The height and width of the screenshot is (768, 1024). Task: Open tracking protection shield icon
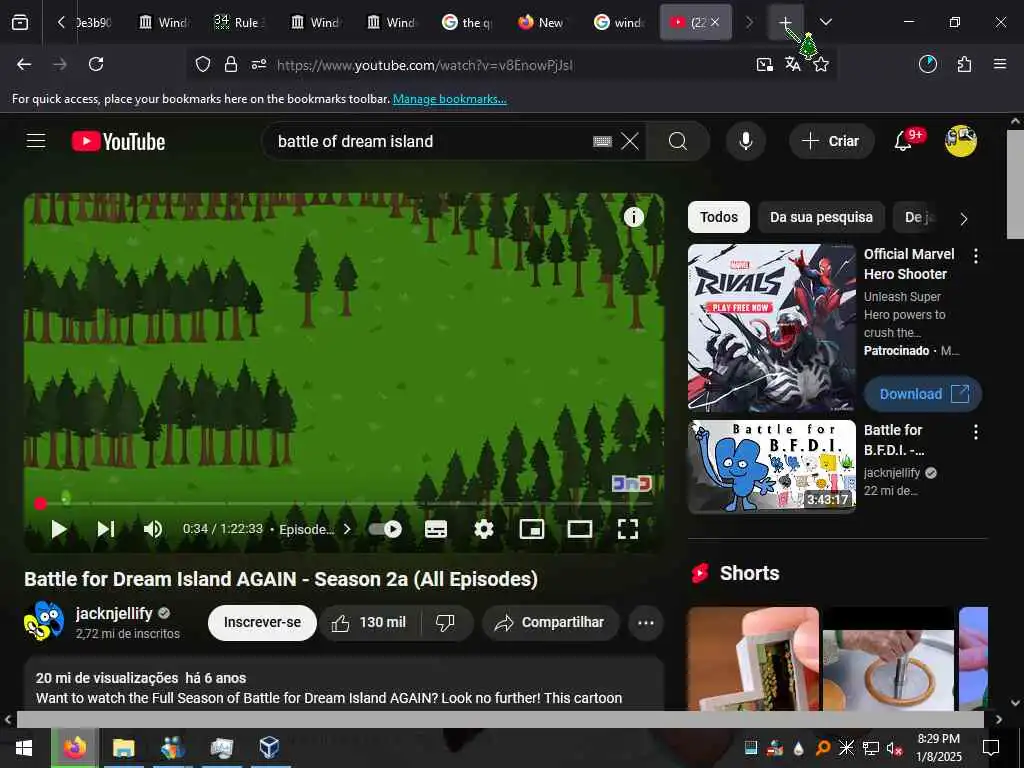[203, 64]
